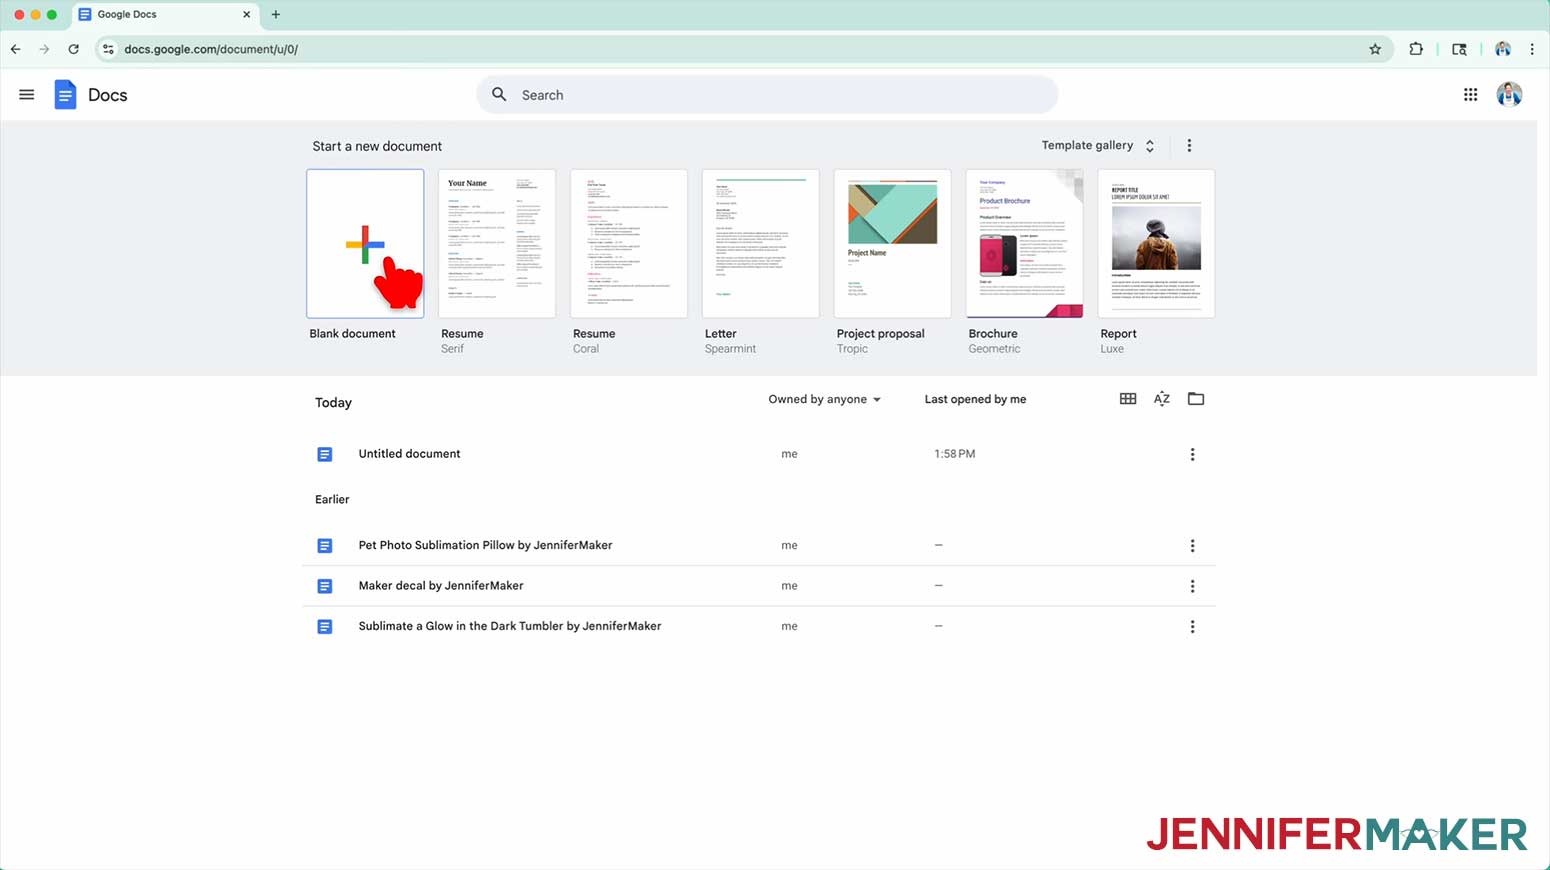Viewport: 1550px width, 870px height.
Task: Open the file picker folder icon
Action: coord(1196,399)
